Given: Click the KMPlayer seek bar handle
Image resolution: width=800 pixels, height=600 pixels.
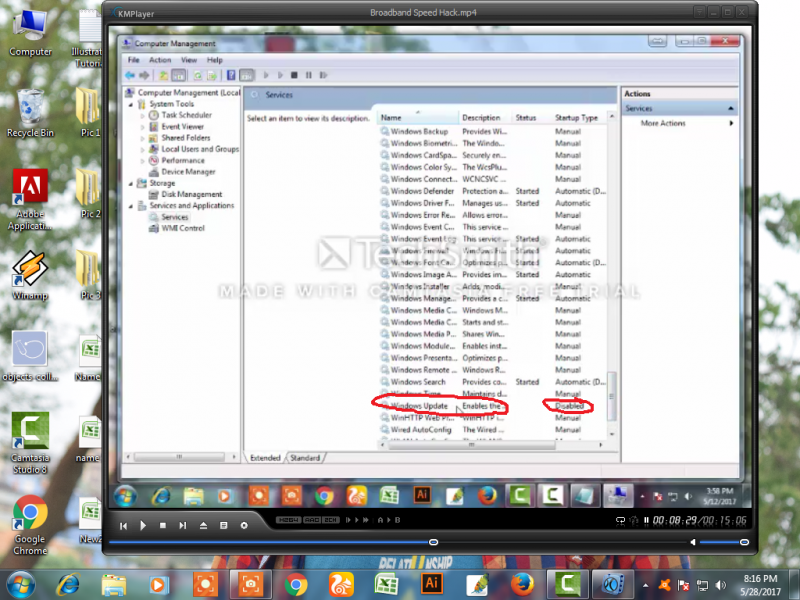Looking at the screenshot, I should tap(433, 542).
